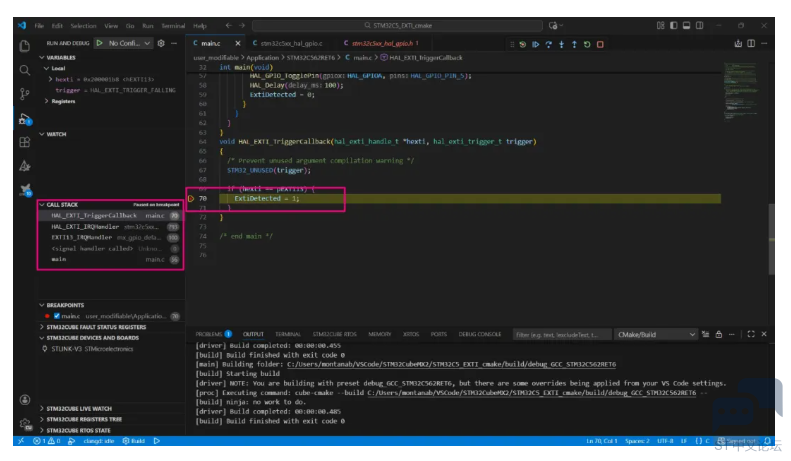
Task: Open launch.json via gear icon
Action: tap(161, 43)
